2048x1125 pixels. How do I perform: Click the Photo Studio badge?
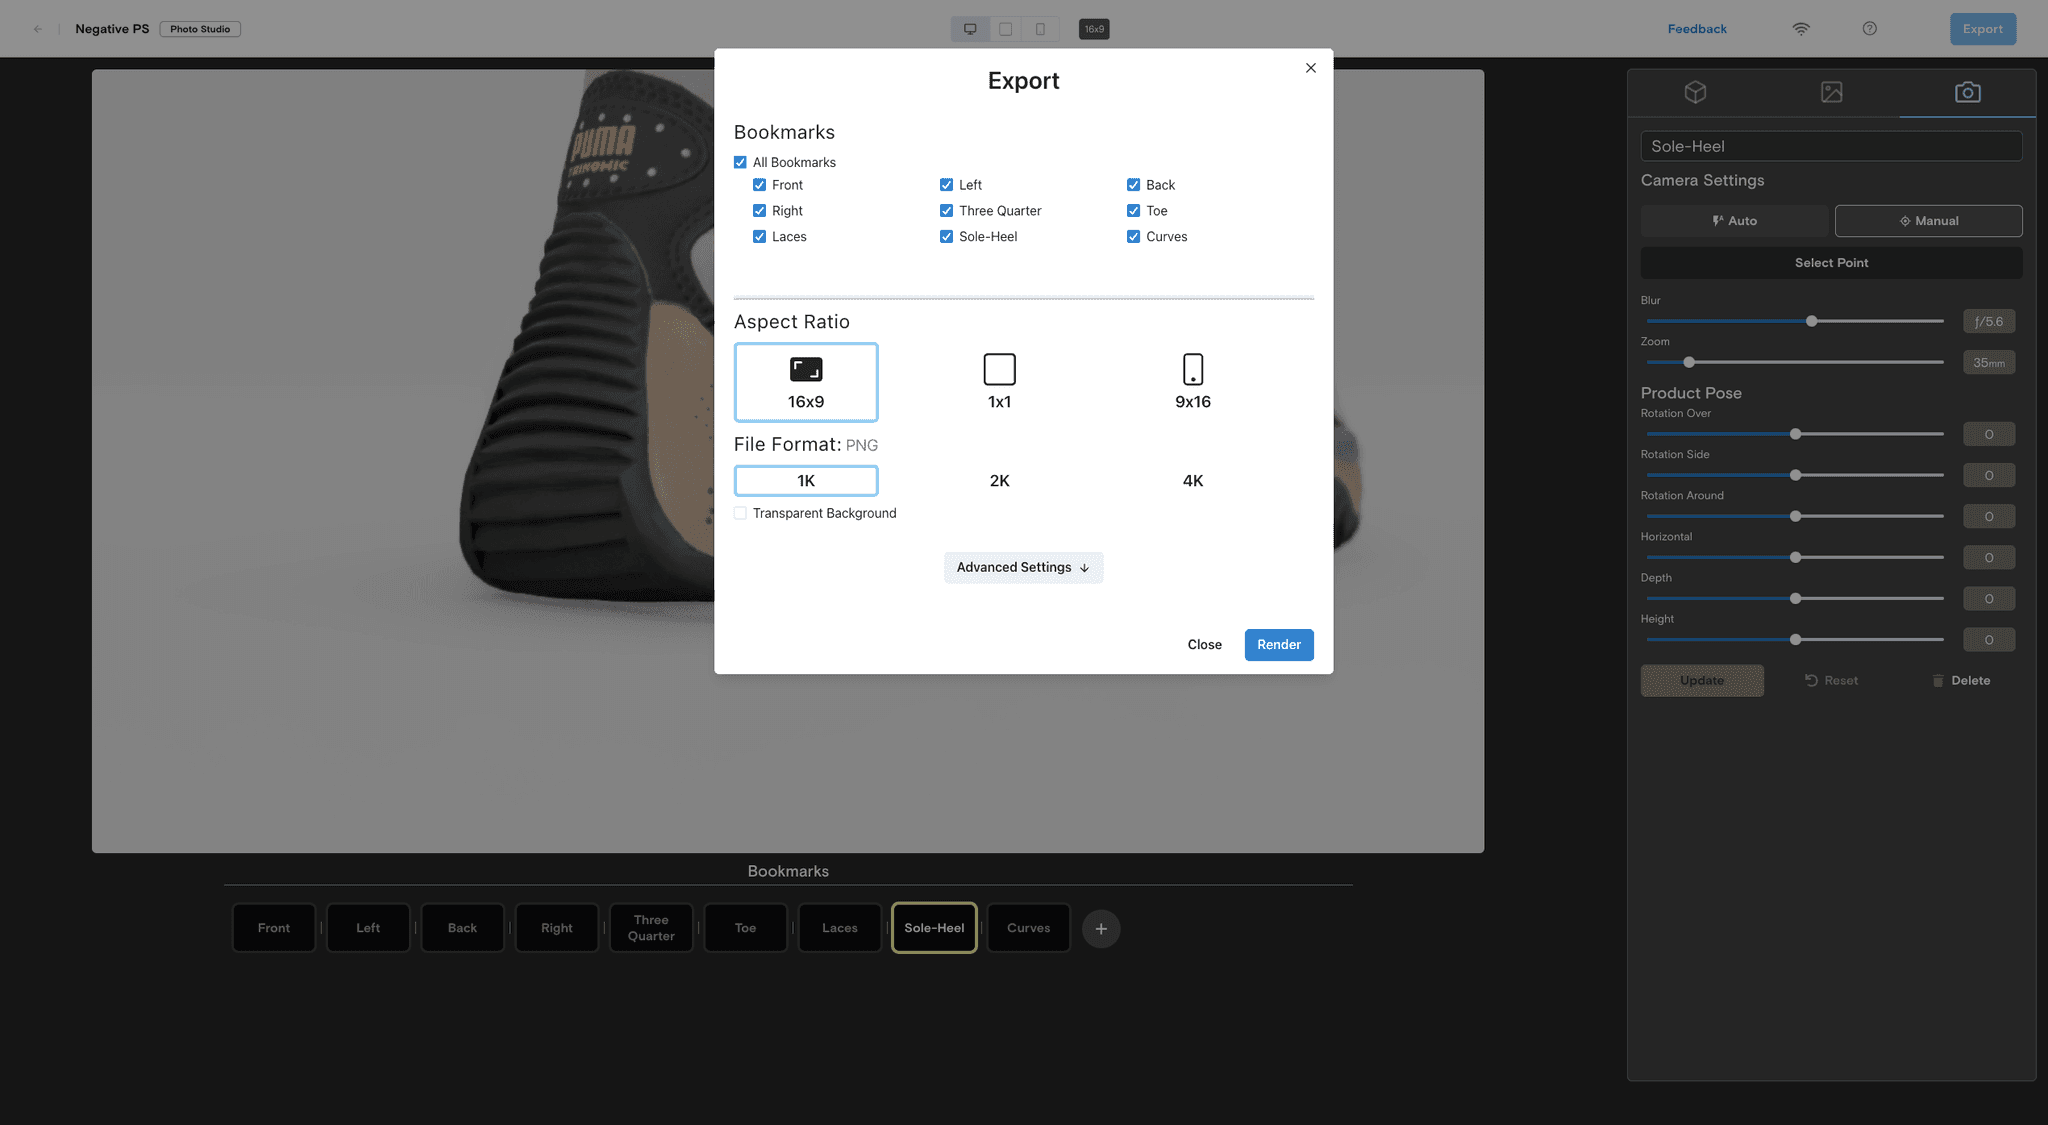pos(200,29)
